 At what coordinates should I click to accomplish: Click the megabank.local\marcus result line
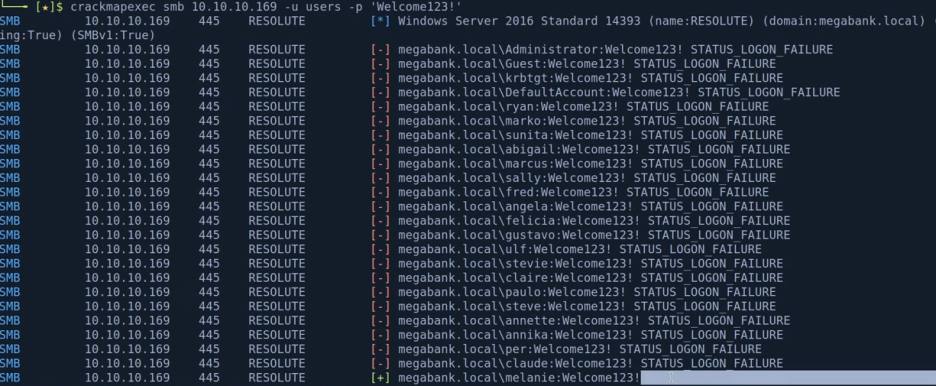590,163
